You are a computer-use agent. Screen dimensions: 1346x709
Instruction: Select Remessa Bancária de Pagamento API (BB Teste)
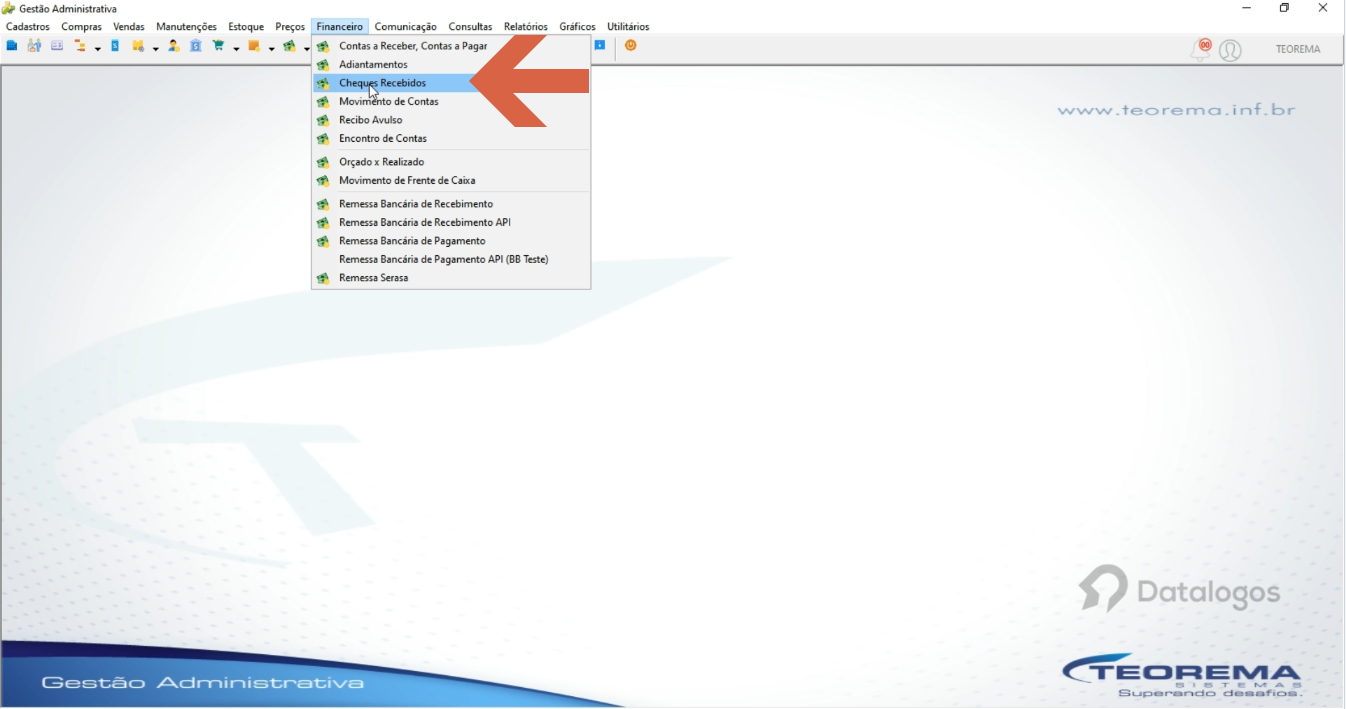[451, 259]
